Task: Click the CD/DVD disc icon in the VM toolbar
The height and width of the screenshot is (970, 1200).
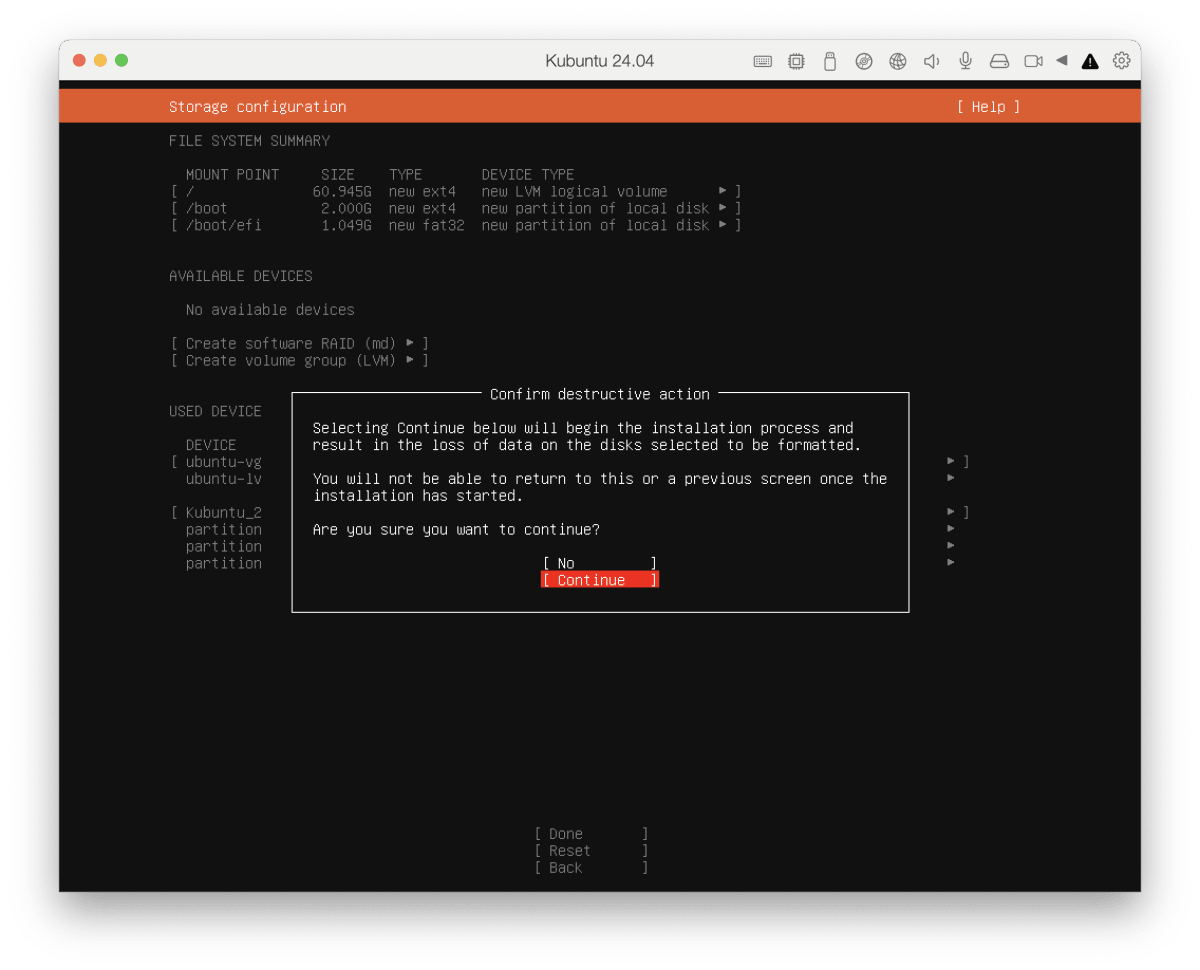Action: click(864, 61)
